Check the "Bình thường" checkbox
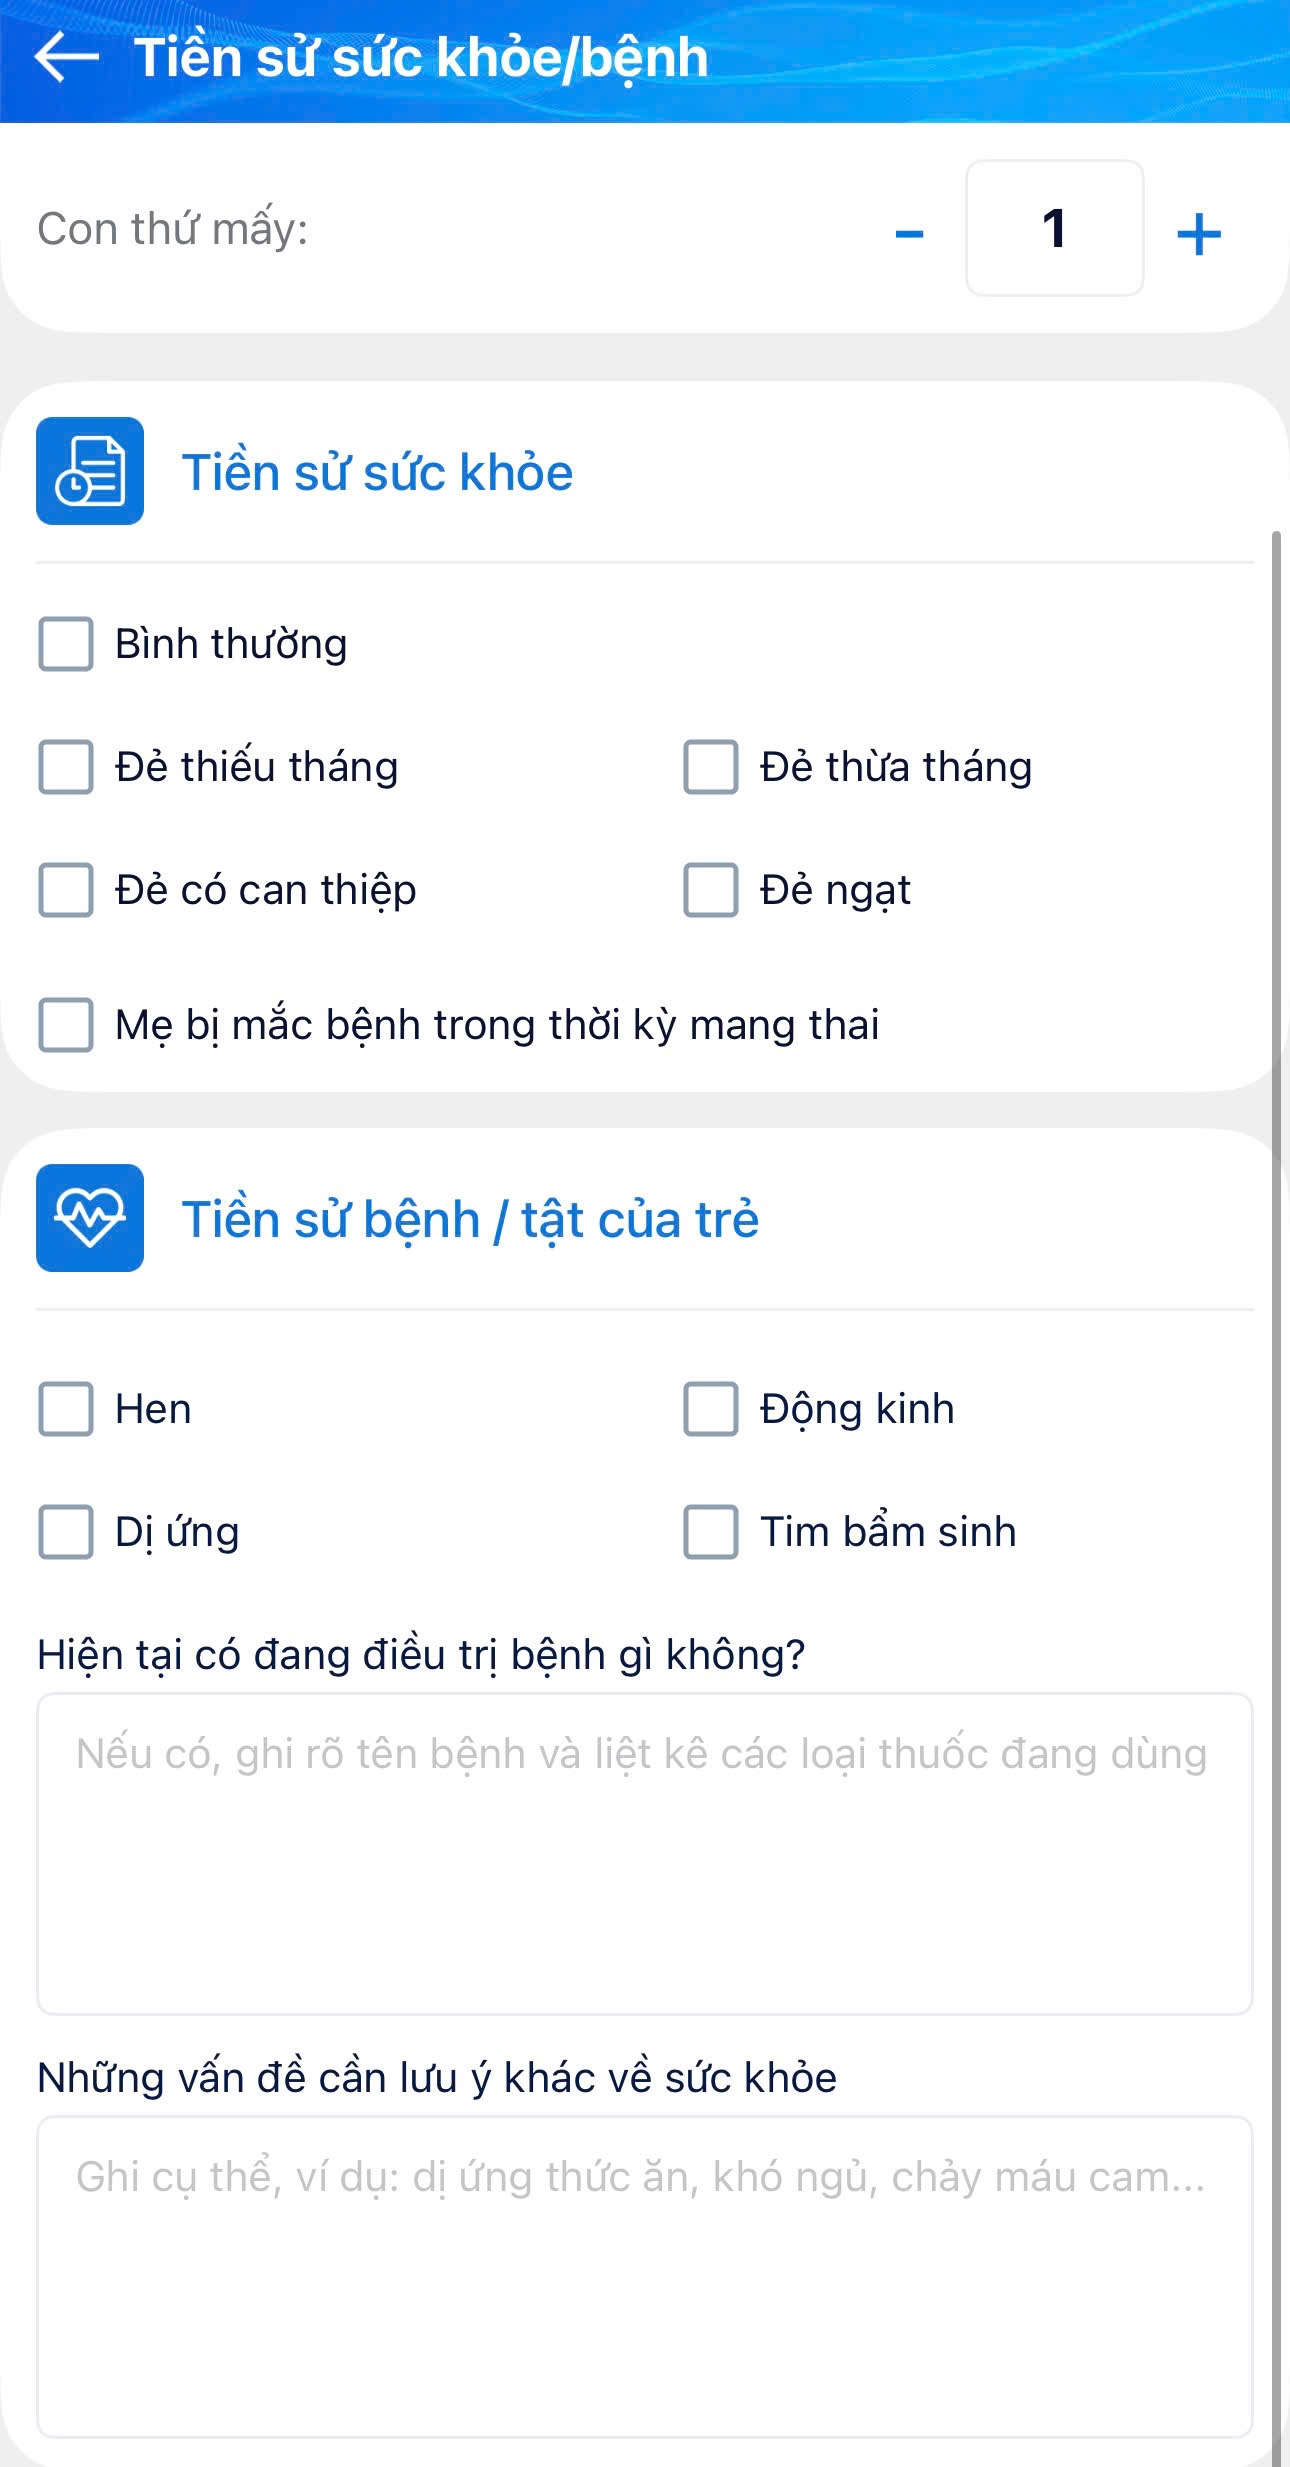This screenshot has height=2467, width=1290. (x=66, y=644)
